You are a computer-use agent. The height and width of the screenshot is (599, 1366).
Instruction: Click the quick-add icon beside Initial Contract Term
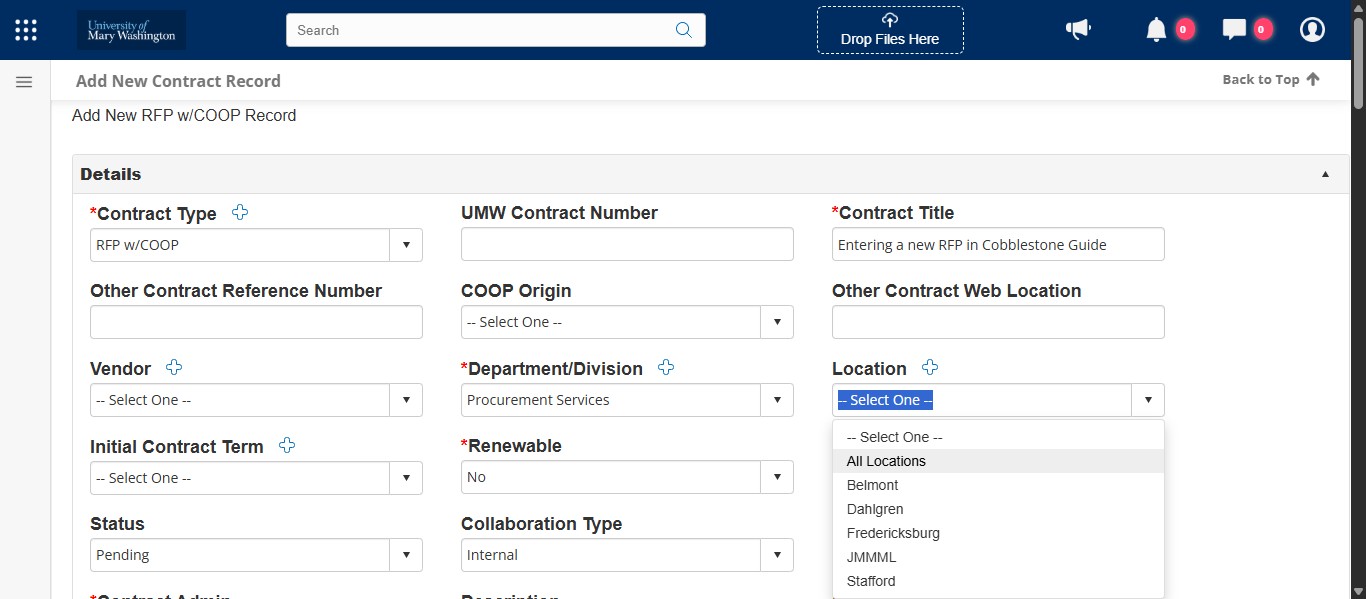(x=287, y=446)
